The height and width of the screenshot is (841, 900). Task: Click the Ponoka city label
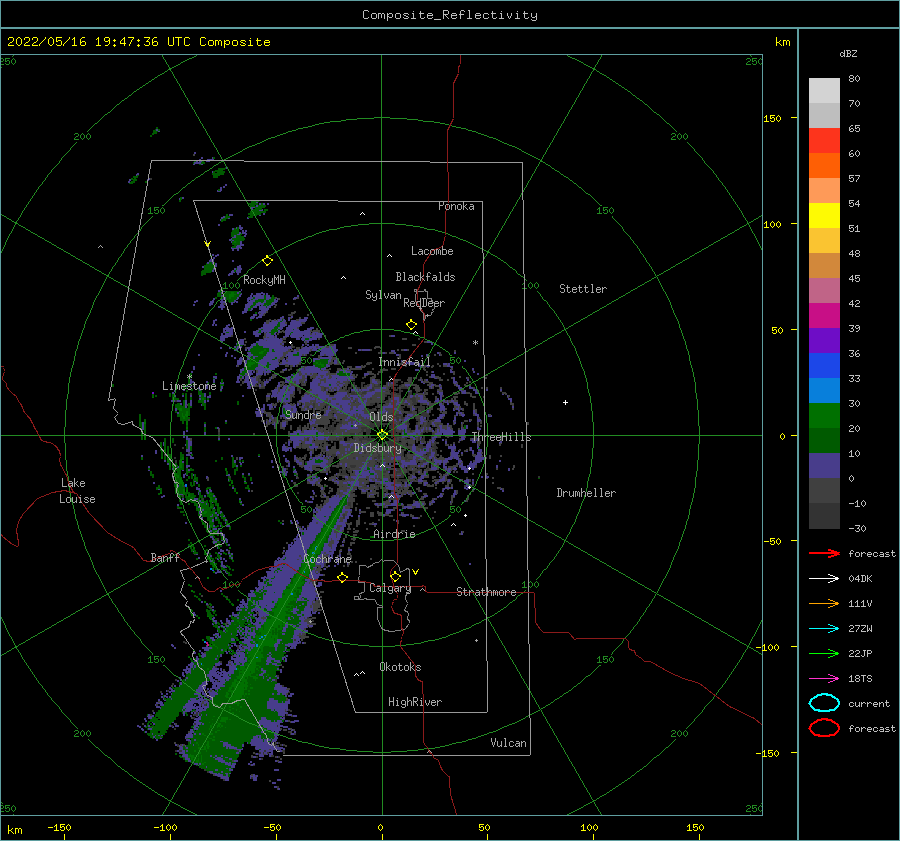pyautogui.click(x=456, y=206)
